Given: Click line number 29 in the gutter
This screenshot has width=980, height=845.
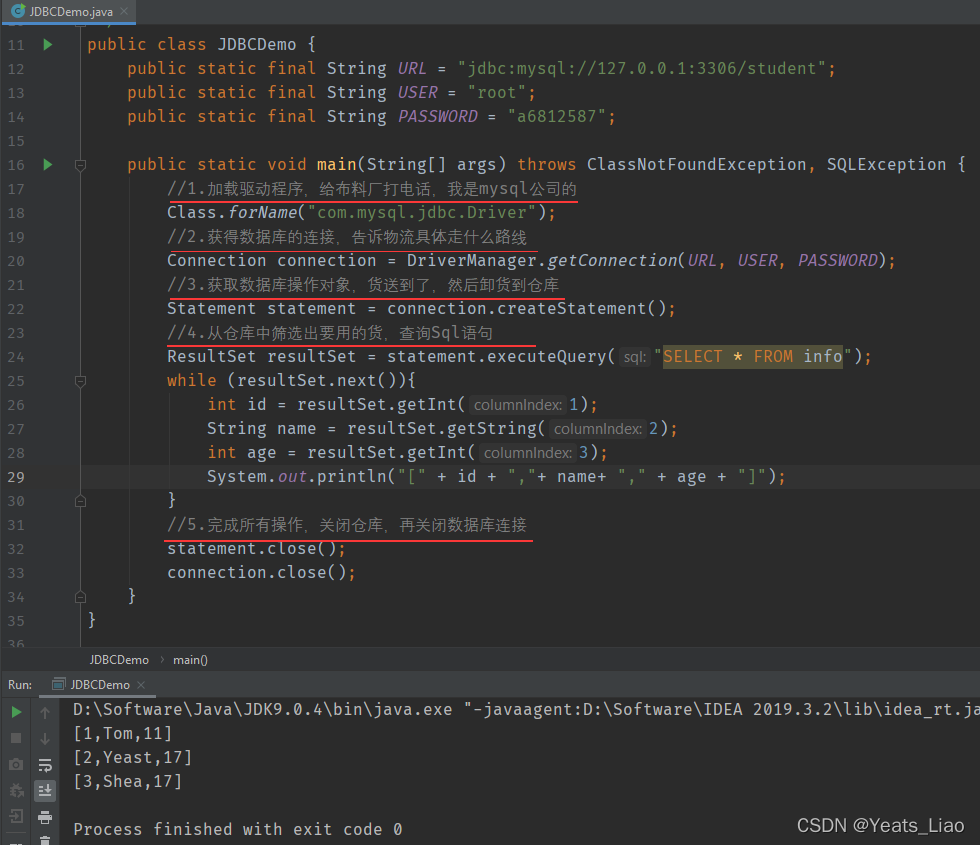Looking at the screenshot, I should click(16, 478).
